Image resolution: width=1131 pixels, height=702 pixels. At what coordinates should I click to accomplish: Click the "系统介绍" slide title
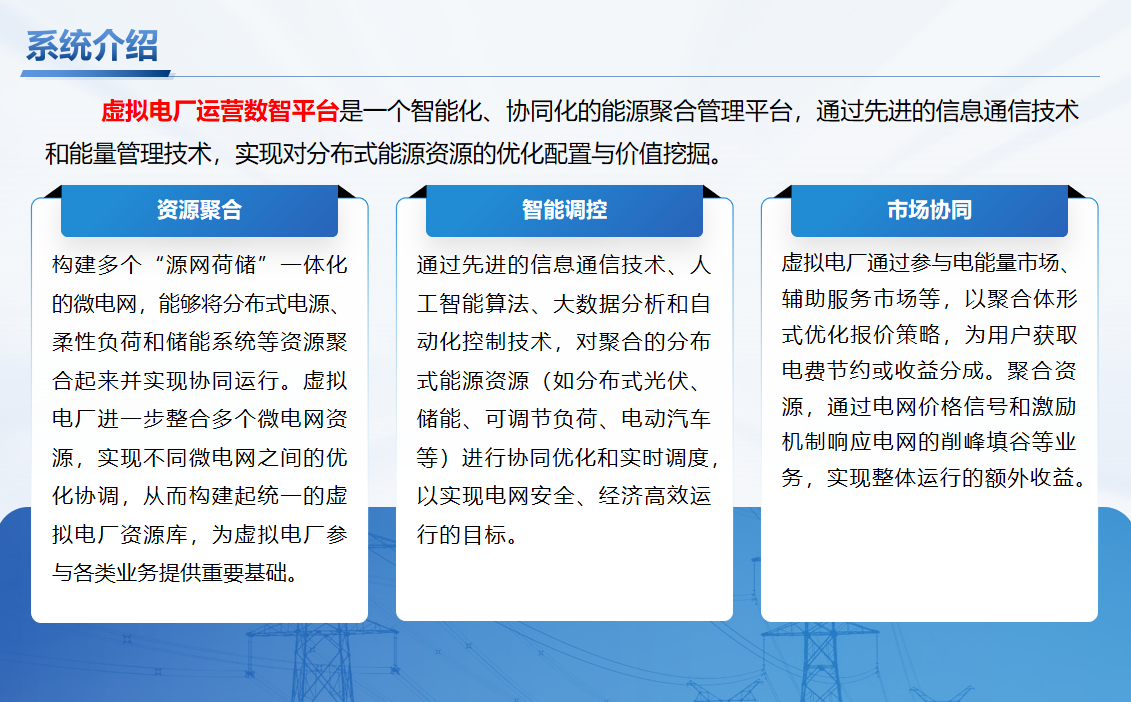click(91, 46)
